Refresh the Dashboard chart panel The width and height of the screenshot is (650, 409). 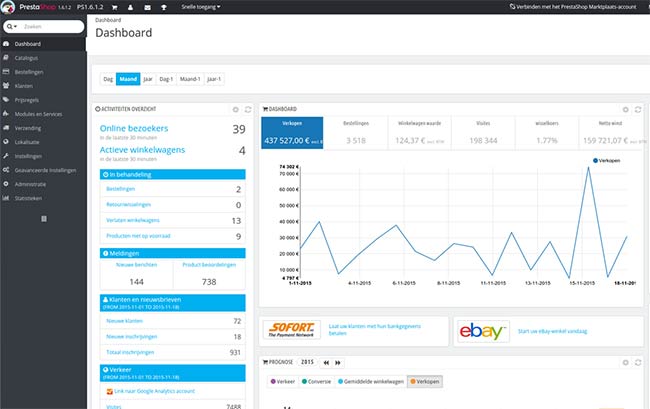point(638,109)
